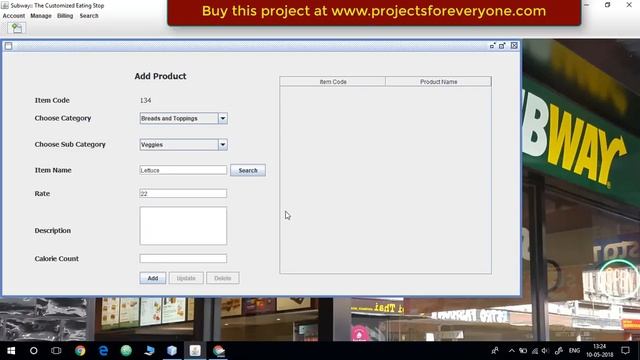Image resolution: width=640 pixels, height=360 pixels.
Task: Focus the Rate input field
Action: [x=183, y=193]
